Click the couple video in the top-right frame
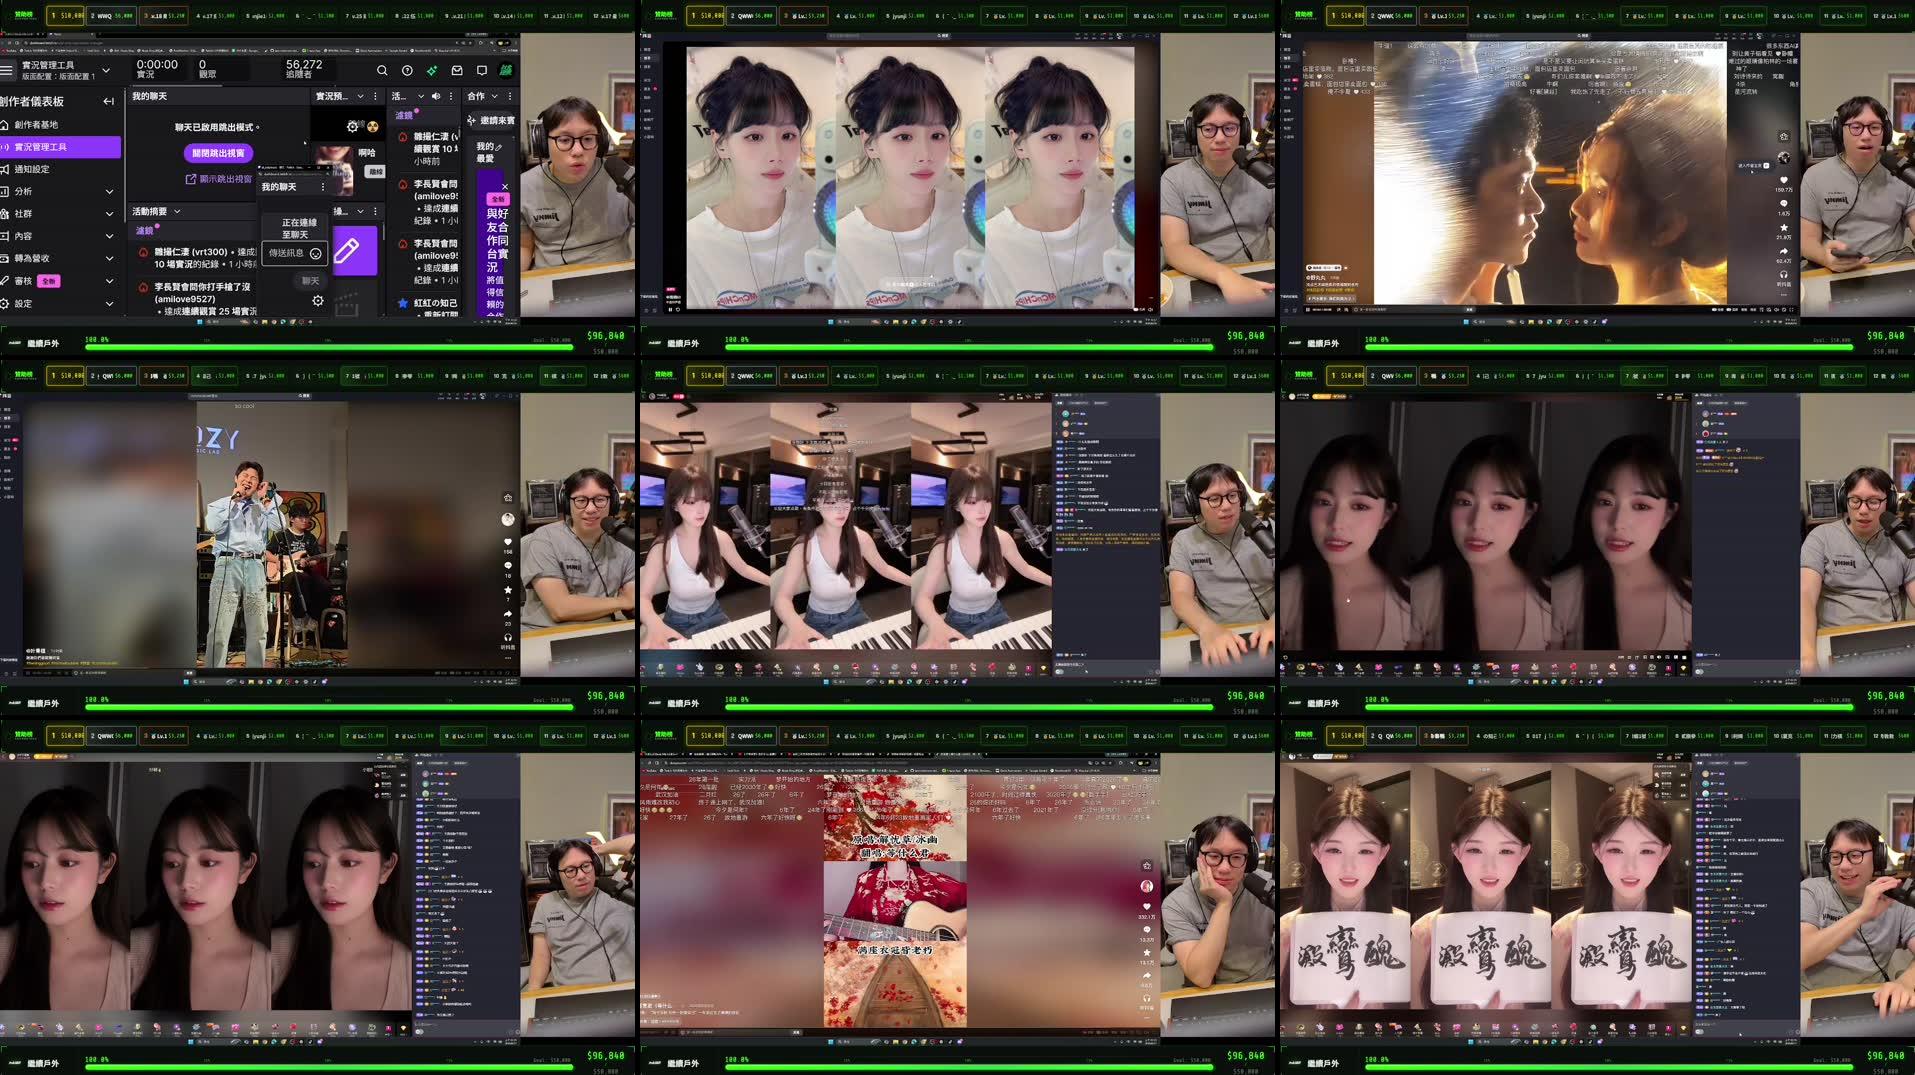This screenshot has width=1915, height=1075. coord(1549,173)
